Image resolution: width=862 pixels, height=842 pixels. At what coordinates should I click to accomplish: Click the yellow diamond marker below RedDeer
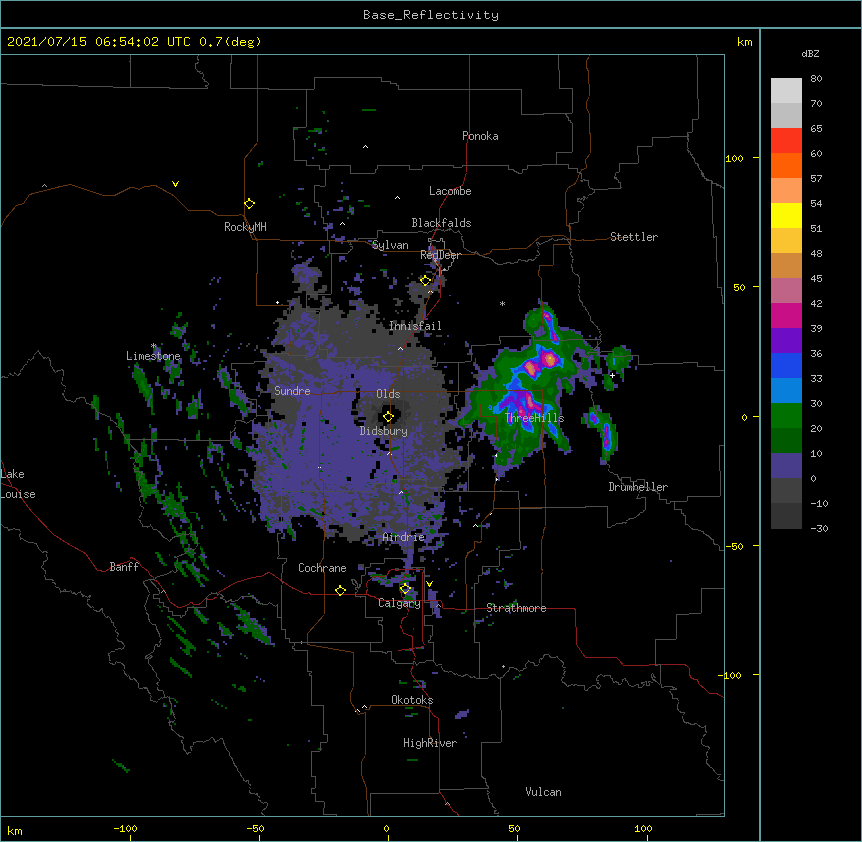click(426, 281)
